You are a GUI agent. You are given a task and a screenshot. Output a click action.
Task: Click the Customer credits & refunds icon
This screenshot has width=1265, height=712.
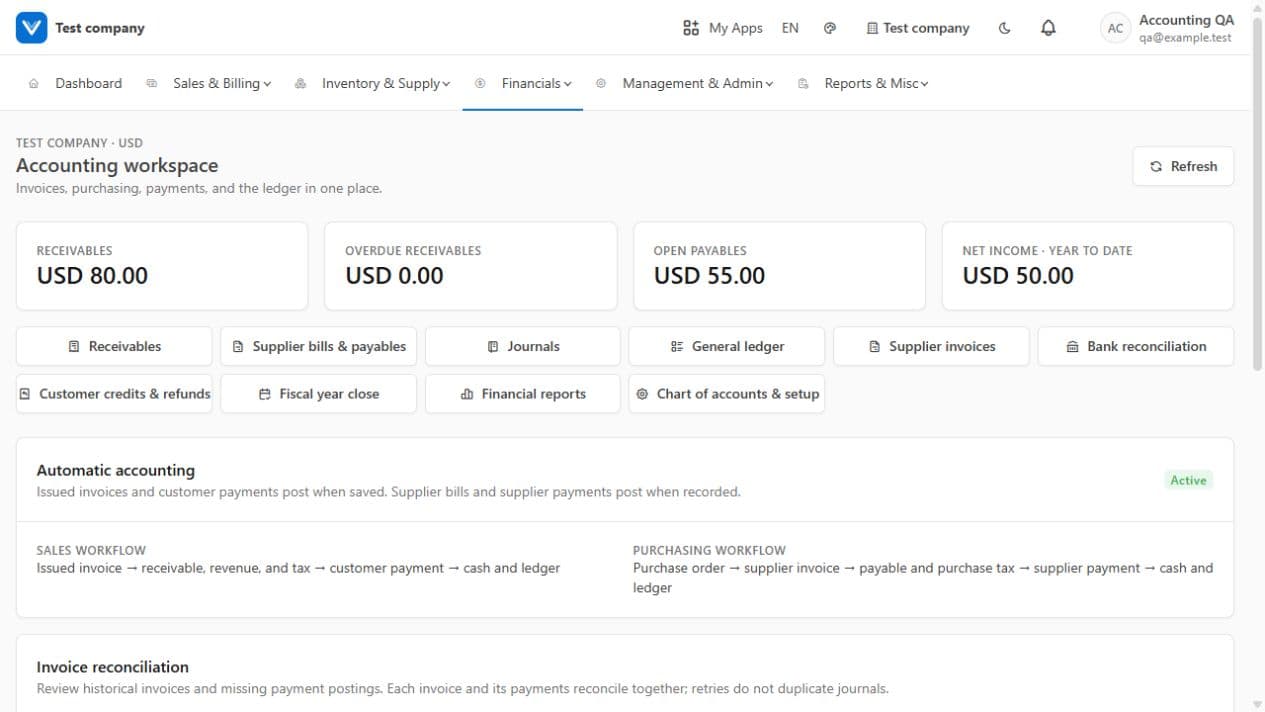coord(25,394)
